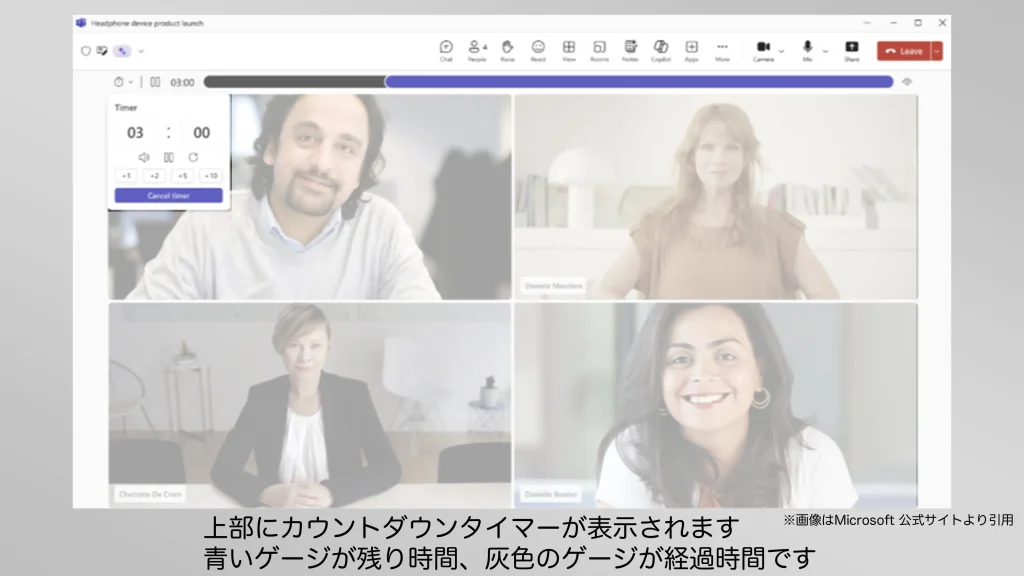Click the blue countdown progress bar
Image resolution: width=1024 pixels, height=576 pixels.
point(638,82)
